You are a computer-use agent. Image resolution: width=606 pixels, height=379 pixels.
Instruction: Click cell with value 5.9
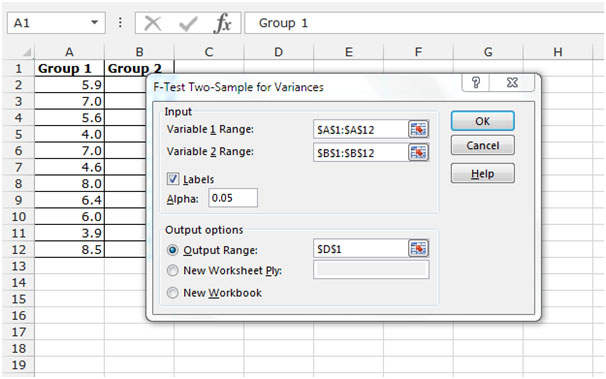pyautogui.click(x=70, y=85)
